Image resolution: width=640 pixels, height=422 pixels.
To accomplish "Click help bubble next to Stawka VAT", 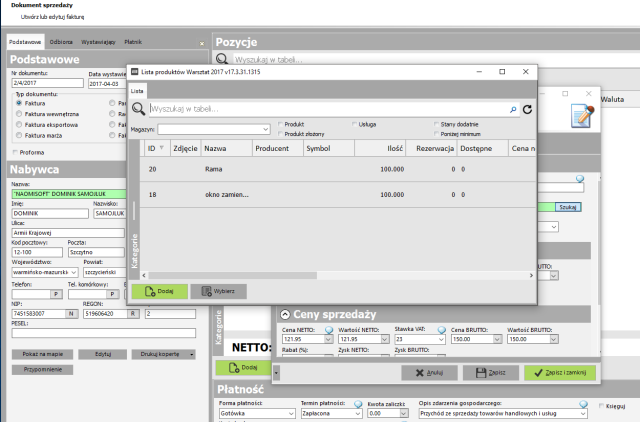I will point(442,330).
